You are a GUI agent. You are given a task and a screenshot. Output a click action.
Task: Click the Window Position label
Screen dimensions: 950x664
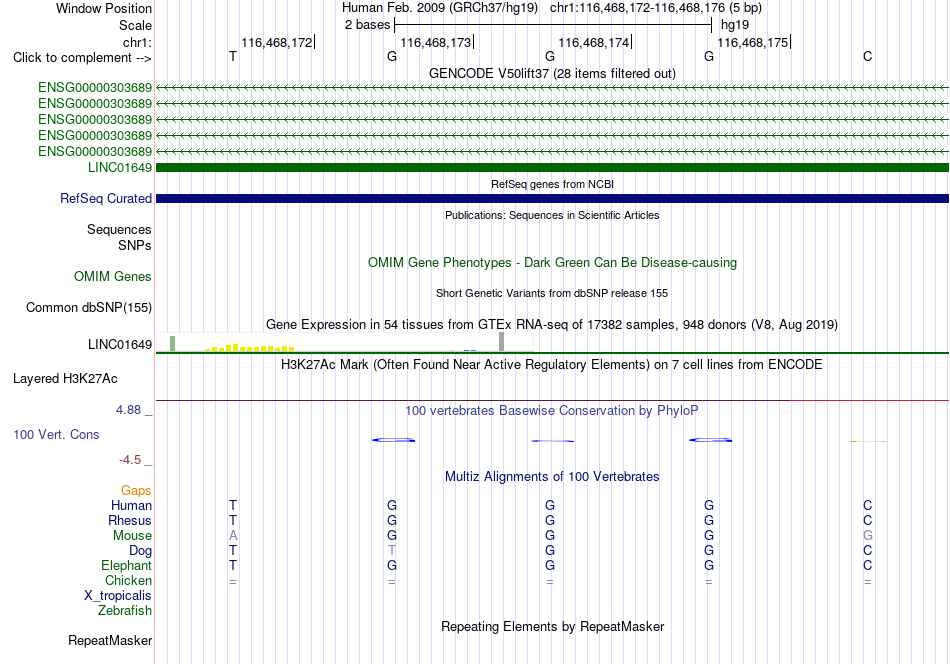click(x=104, y=8)
